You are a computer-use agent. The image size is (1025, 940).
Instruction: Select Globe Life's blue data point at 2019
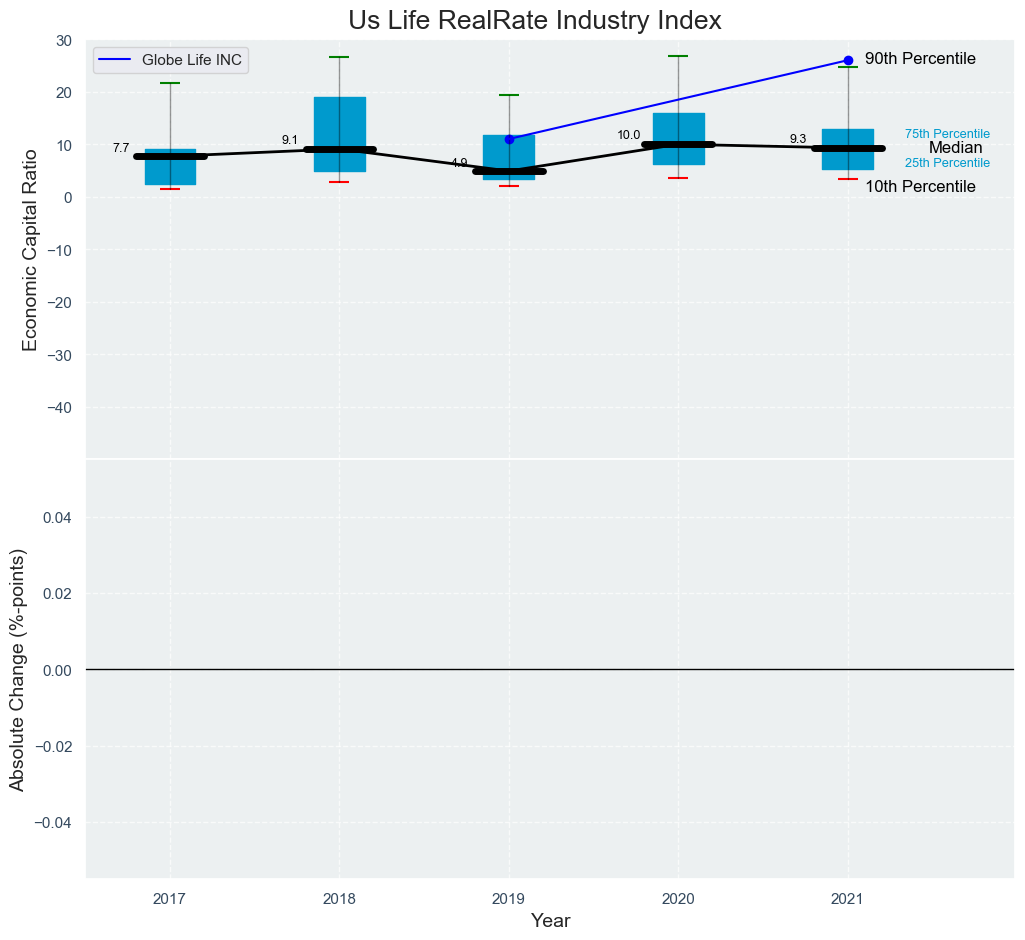pos(509,139)
